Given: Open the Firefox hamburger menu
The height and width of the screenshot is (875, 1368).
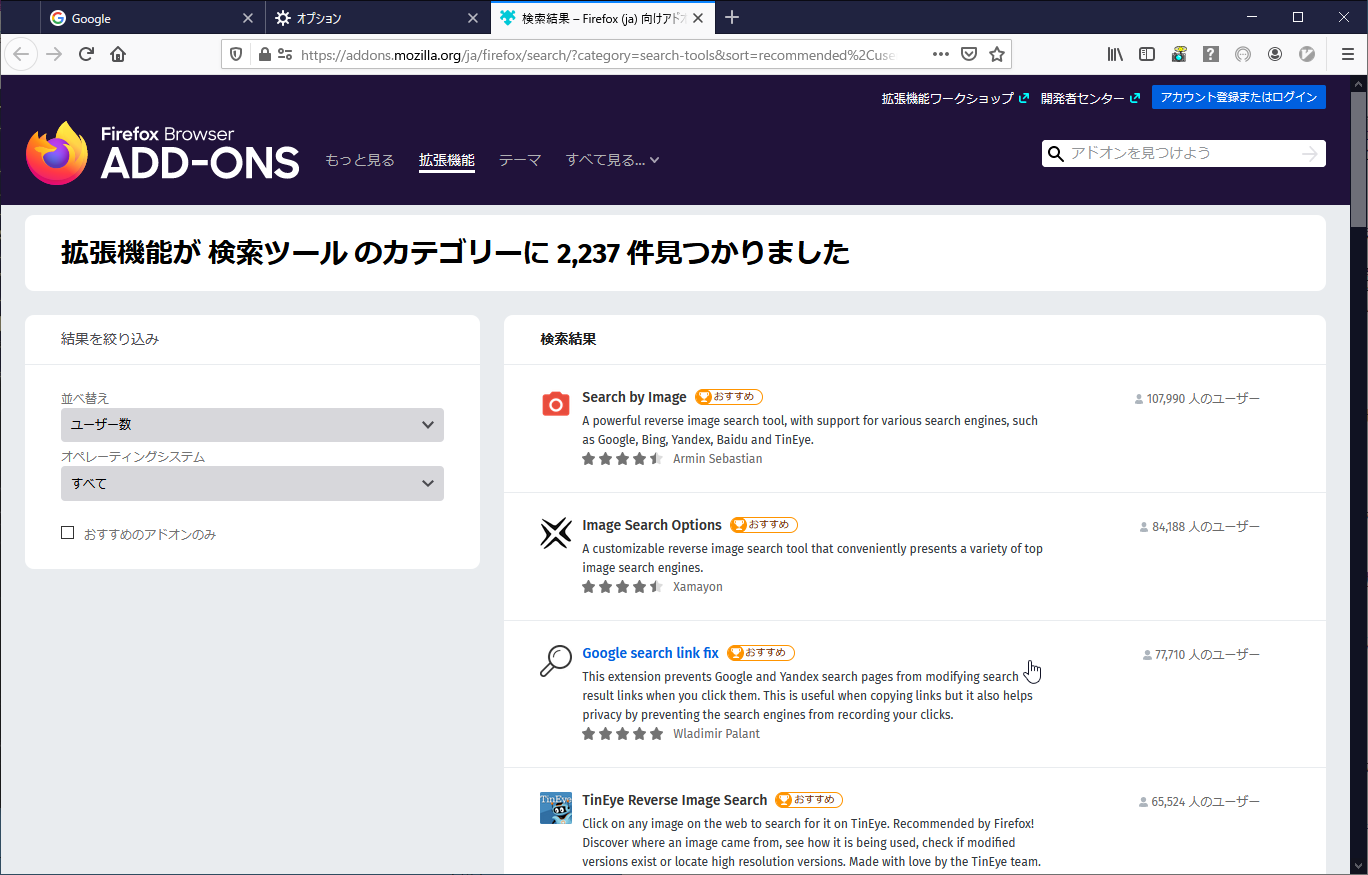Looking at the screenshot, I should (1348, 54).
